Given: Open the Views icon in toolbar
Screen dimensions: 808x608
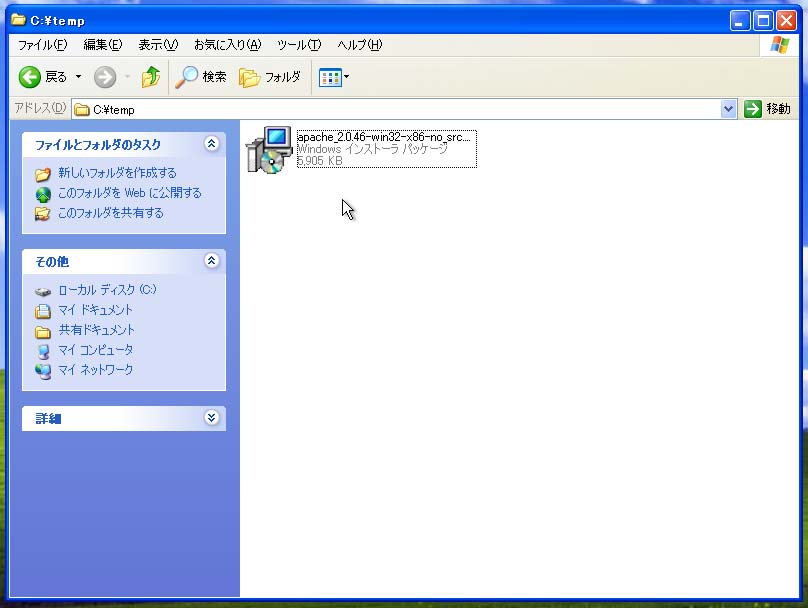Looking at the screenshot, I should 330,77.
